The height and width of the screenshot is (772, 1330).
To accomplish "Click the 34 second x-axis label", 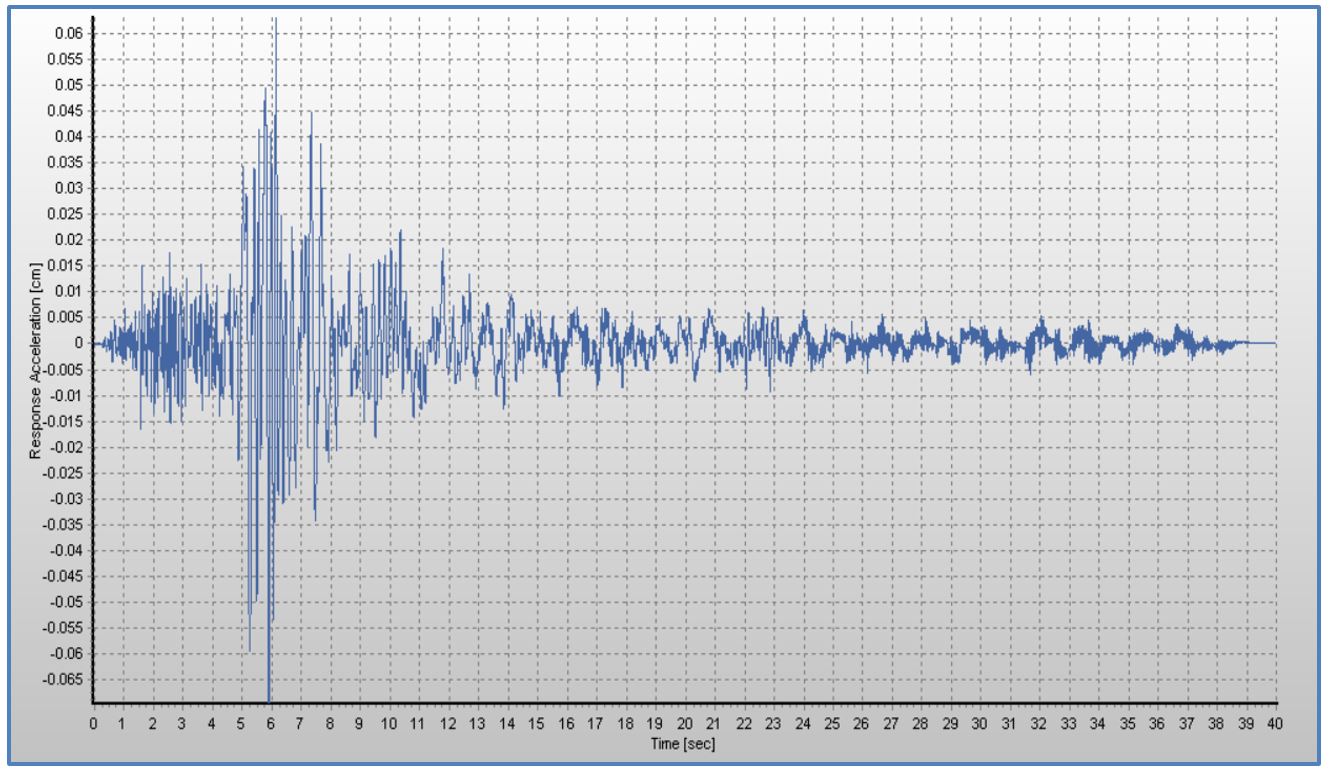I will pyautogui.click(x=1098, y=723).
